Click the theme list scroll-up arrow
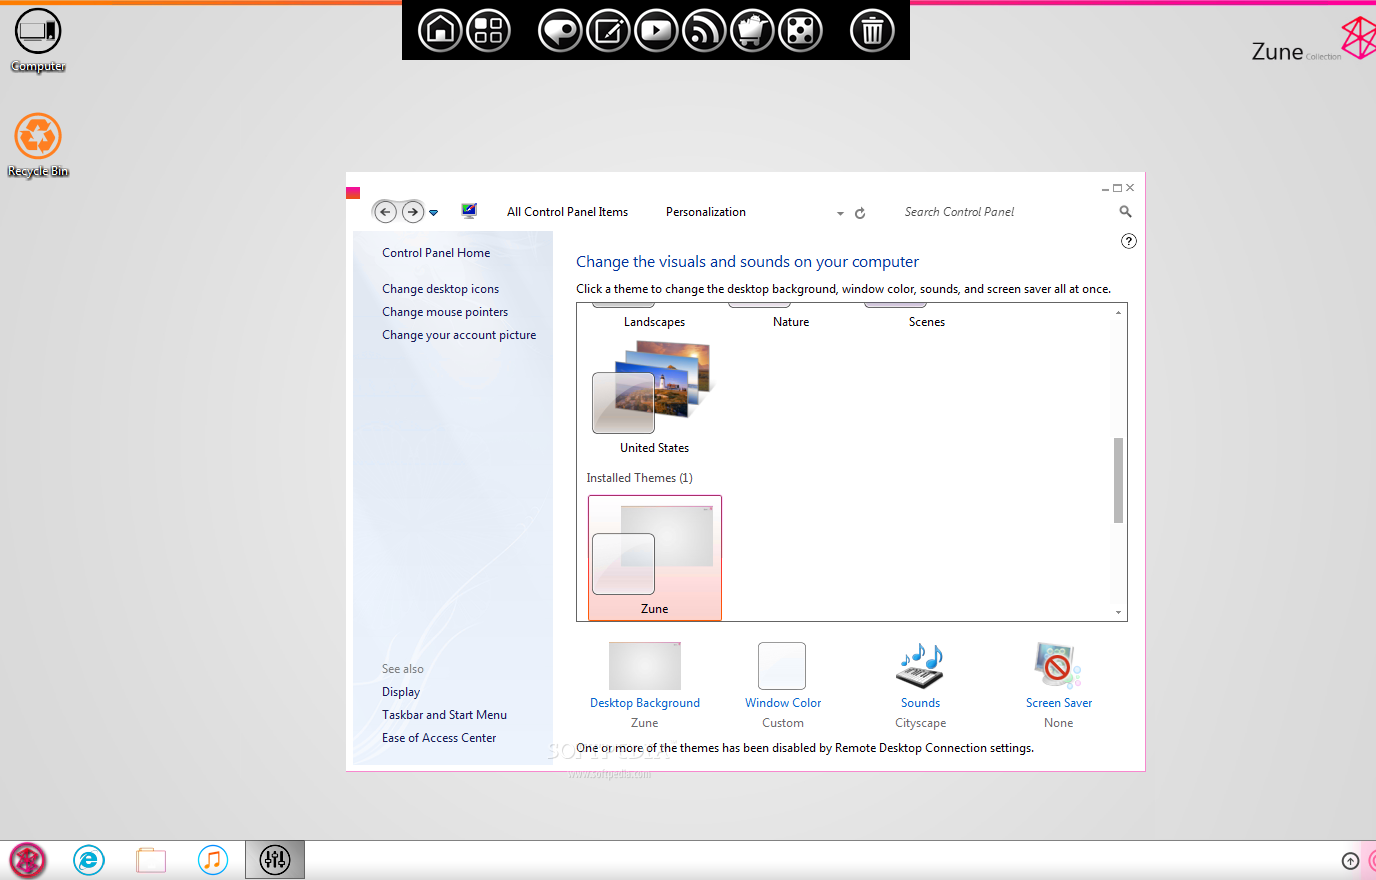Screen dimensions: 1376x880 pos(1118,312)
